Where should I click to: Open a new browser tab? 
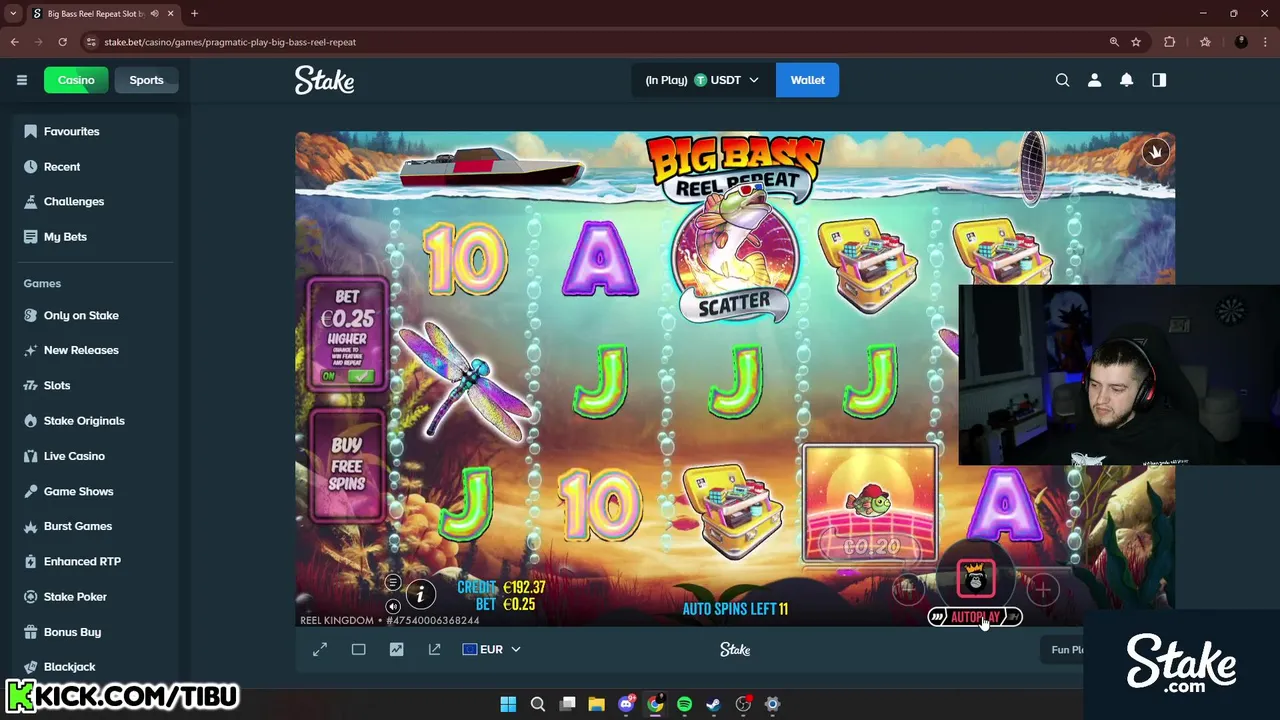(194, 14)
